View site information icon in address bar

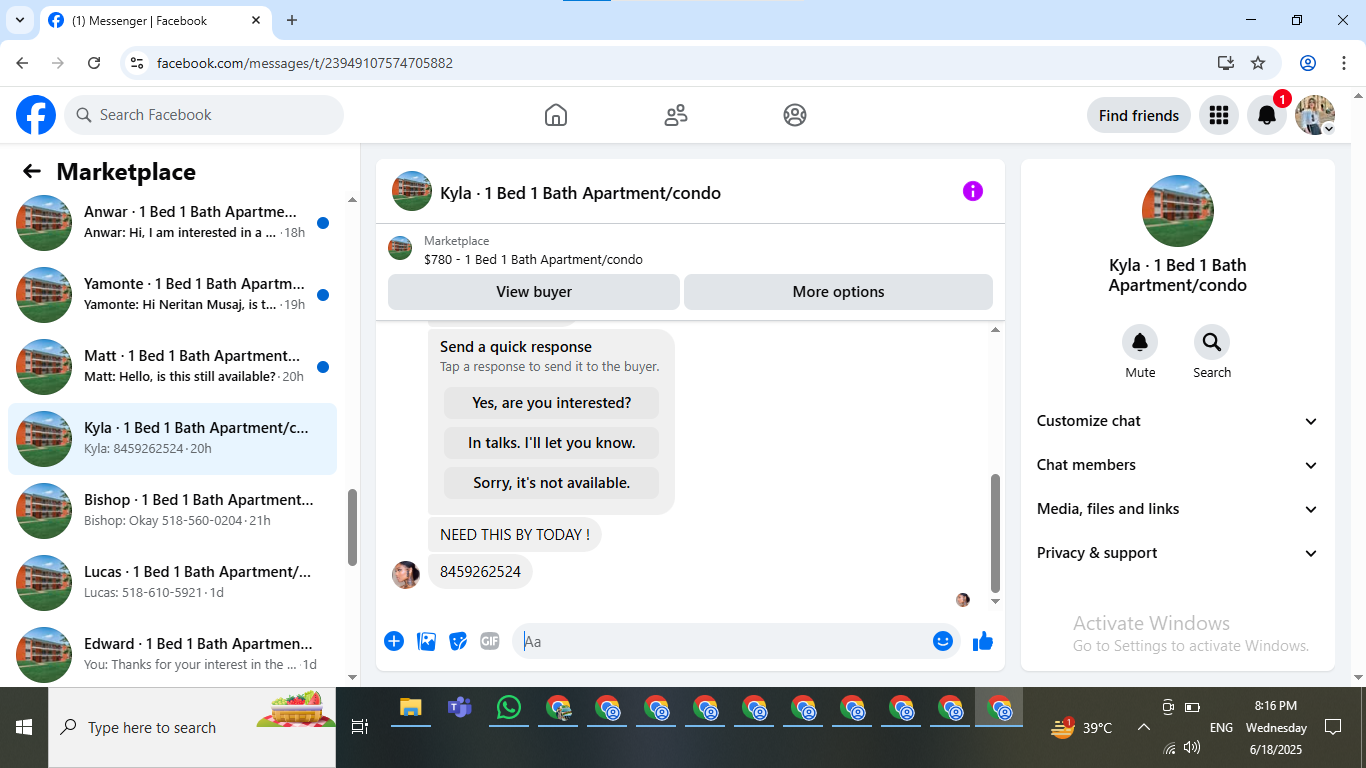click(x=138, y=63)
